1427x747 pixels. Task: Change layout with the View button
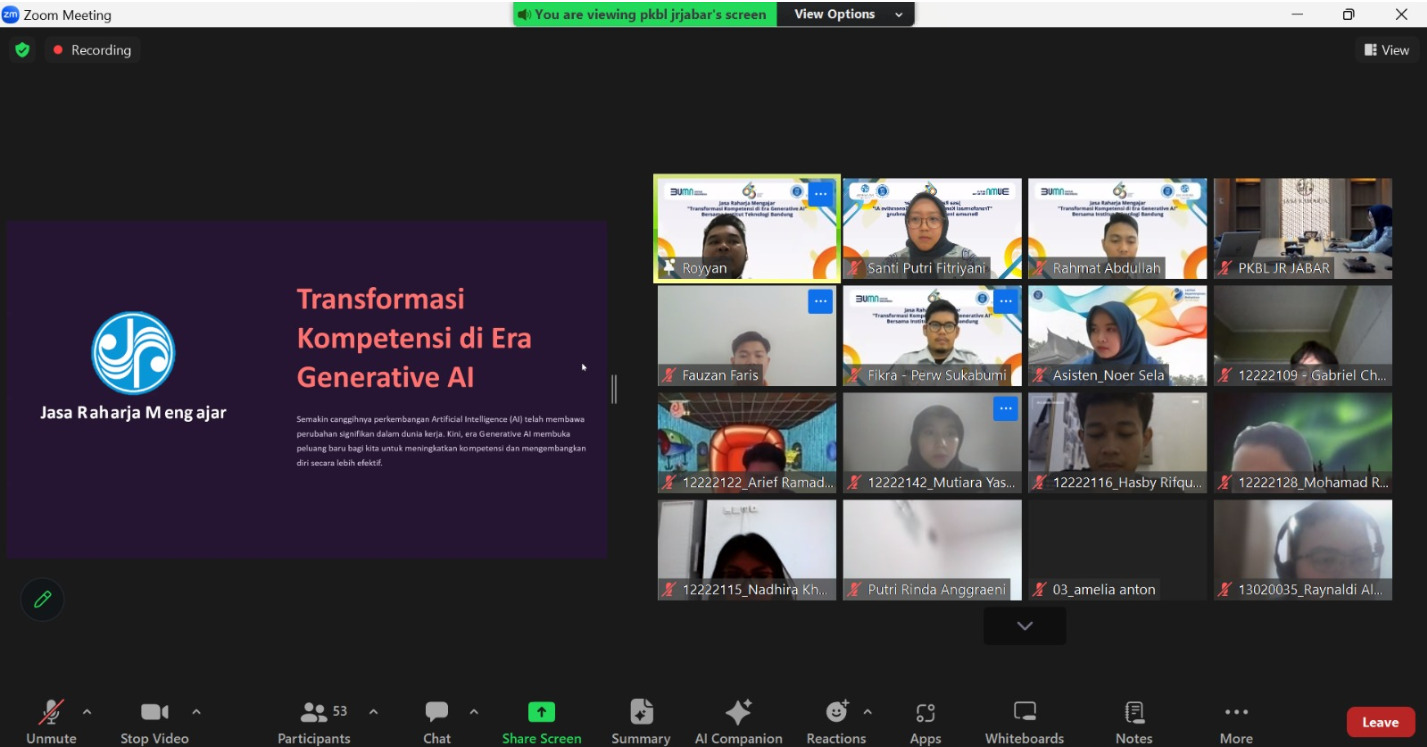tap(1387, 50)
